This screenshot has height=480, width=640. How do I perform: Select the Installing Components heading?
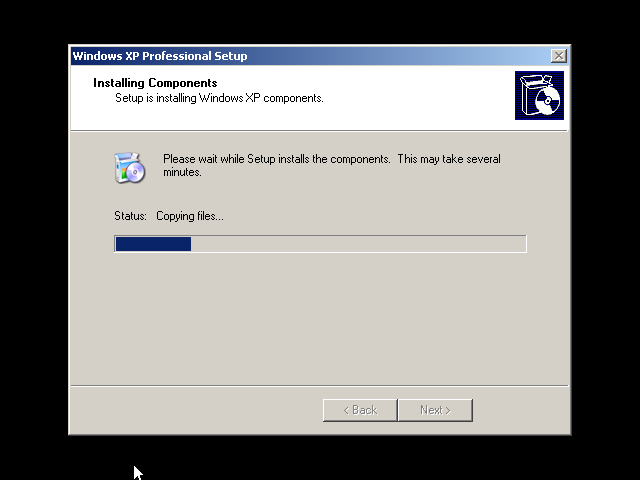pyautogui.click(x=155, y=83)
